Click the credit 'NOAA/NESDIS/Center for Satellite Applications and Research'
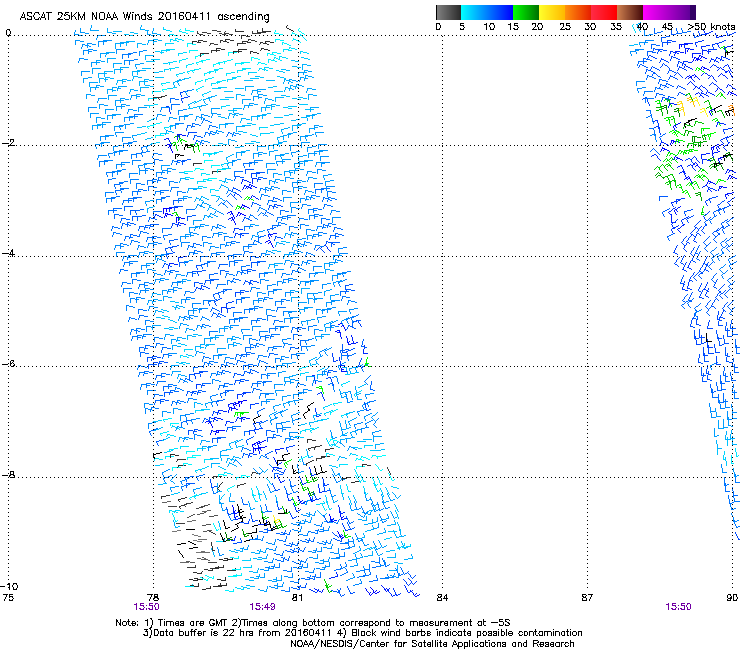 [432, 644]
